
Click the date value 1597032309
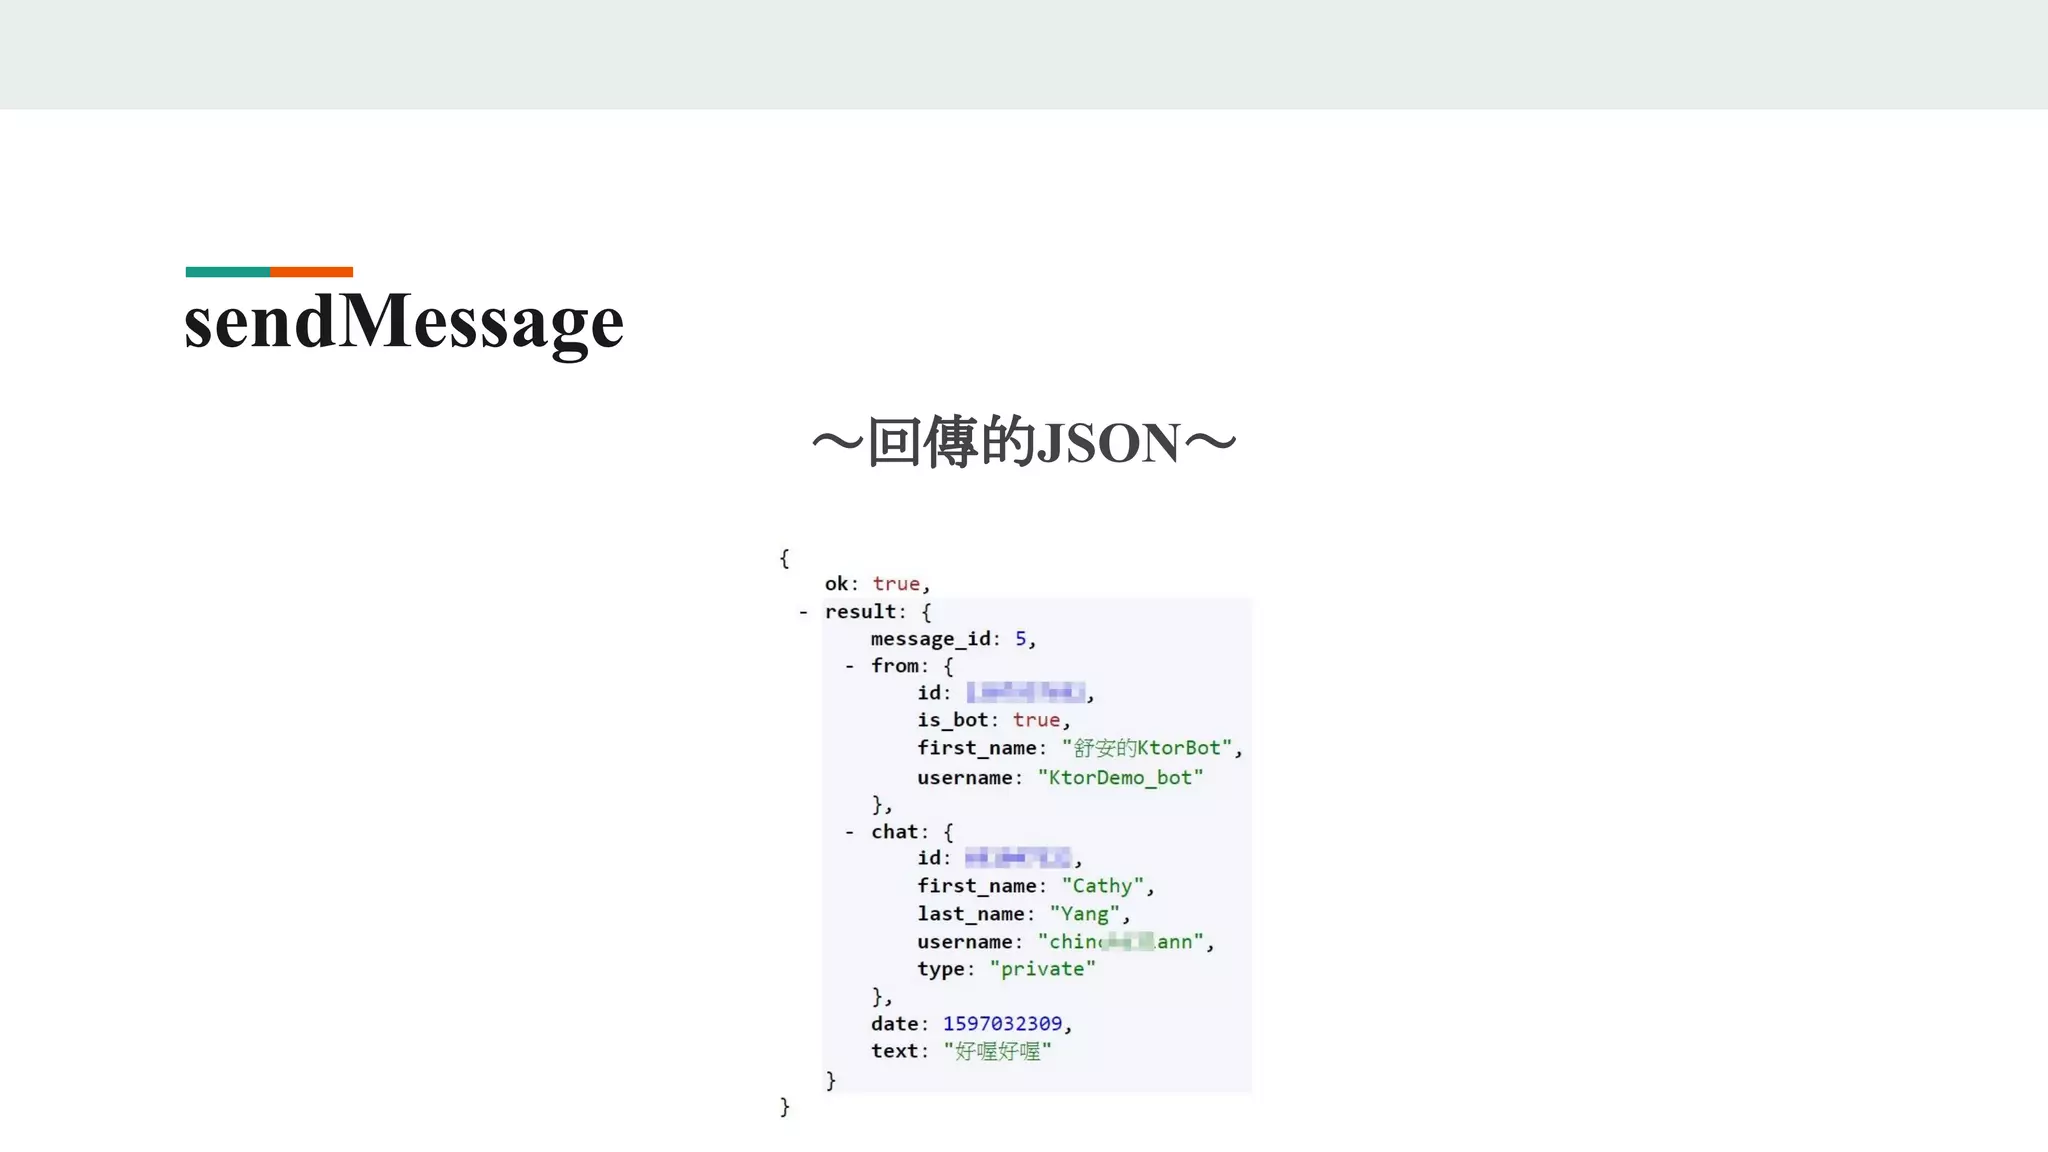tap(1002, 1024)
